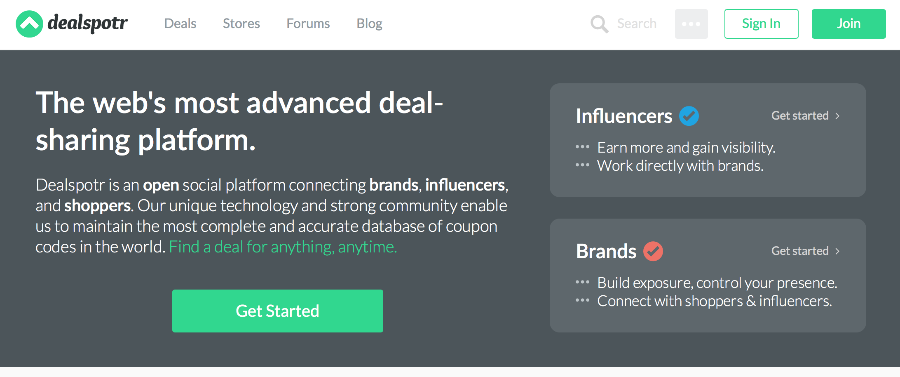
Task: Click the large Get Started button
Action: [277, 311]
